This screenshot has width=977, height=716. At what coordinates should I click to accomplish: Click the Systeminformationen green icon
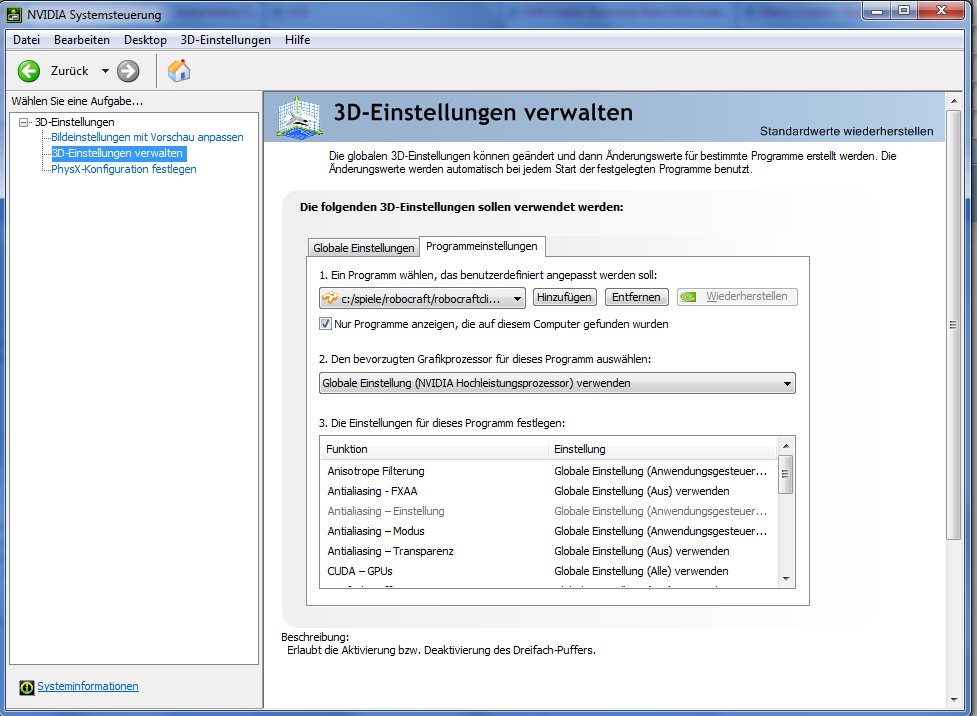(x=26, y=687)
